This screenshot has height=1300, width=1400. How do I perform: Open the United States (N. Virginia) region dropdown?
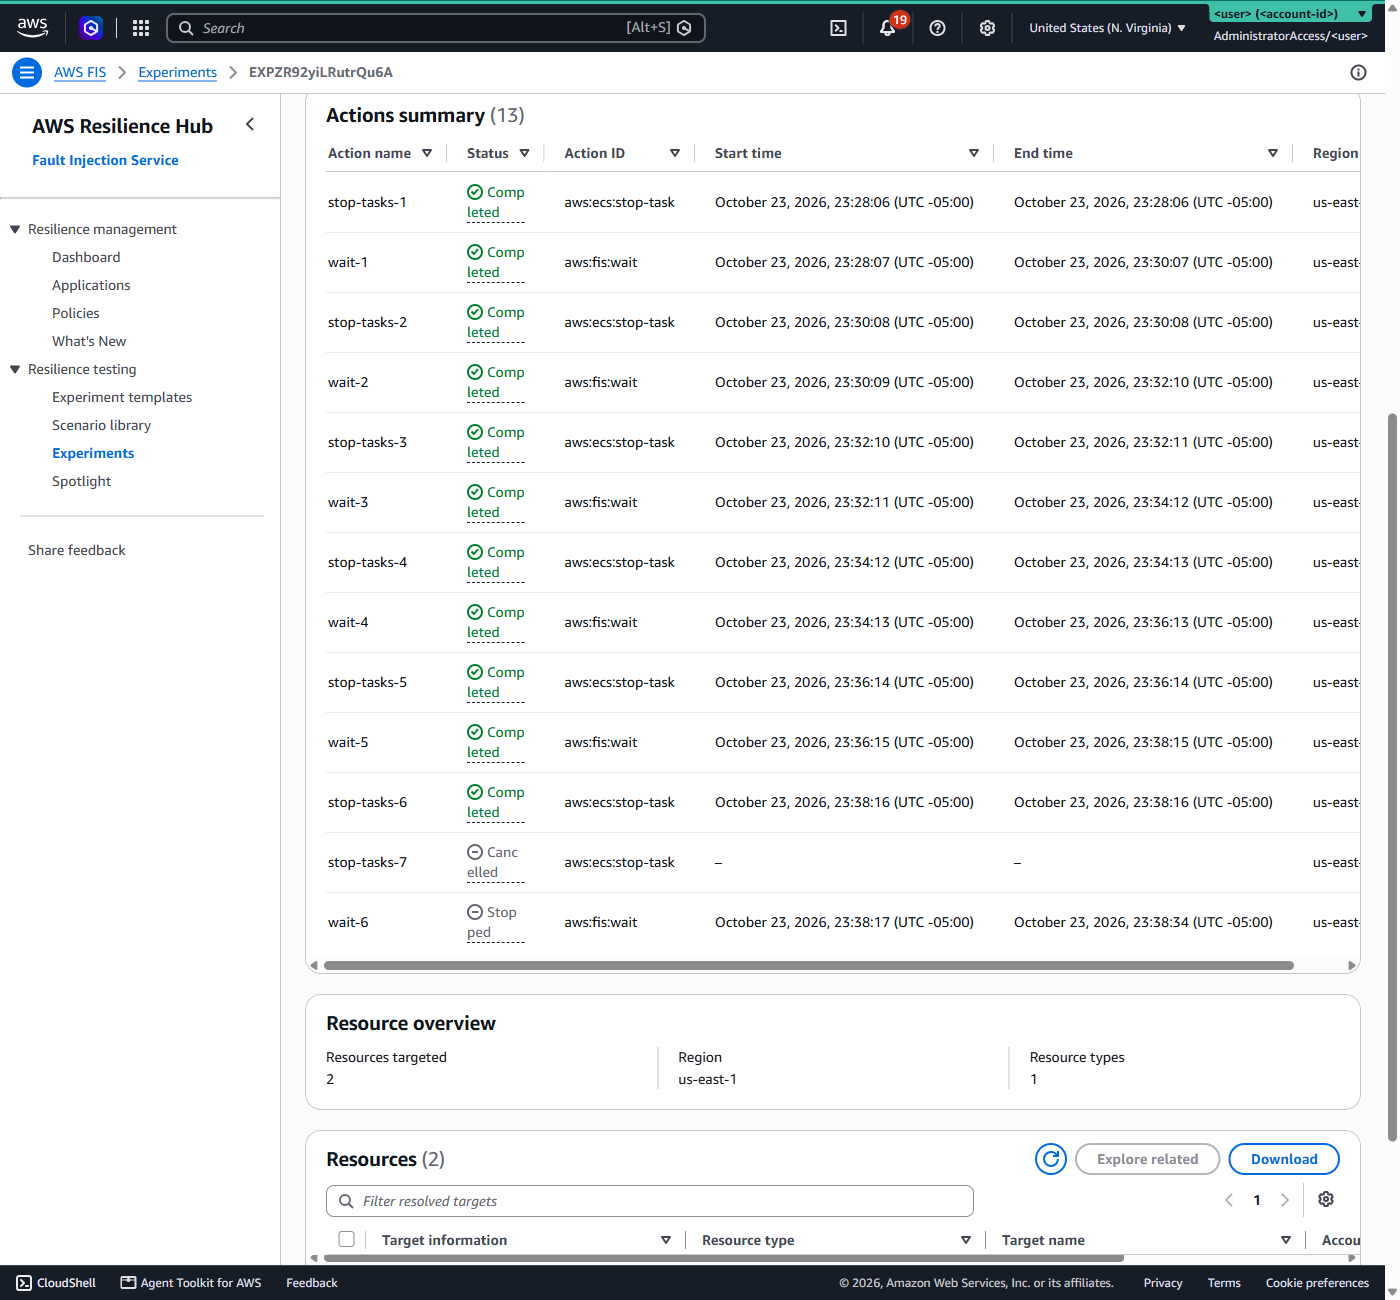click(x=1107, y=28)
